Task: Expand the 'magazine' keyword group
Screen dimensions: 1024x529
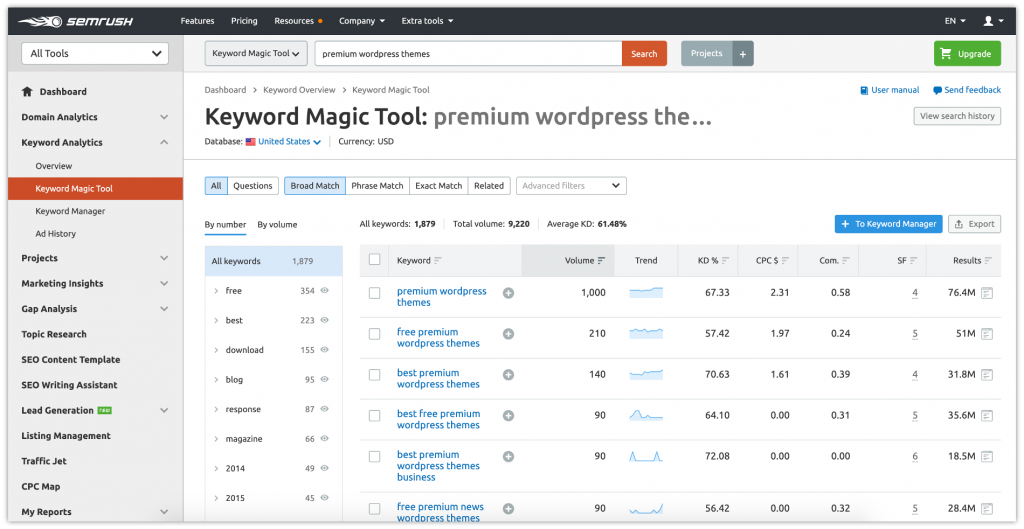Action: [216, 439]
